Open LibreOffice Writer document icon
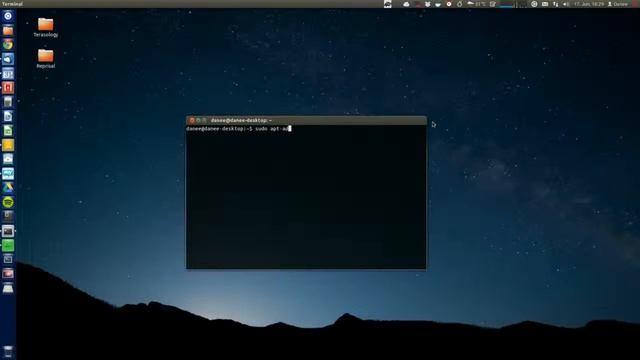This screenshot has height=360, width=640. click(x=8, y=116)
